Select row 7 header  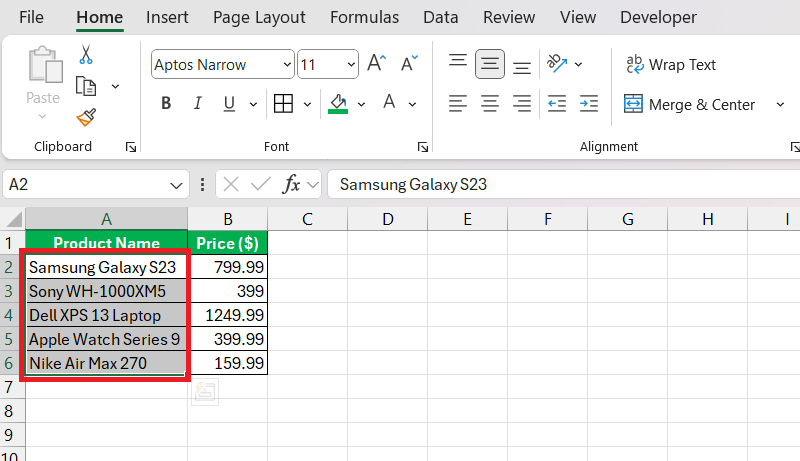12,387
